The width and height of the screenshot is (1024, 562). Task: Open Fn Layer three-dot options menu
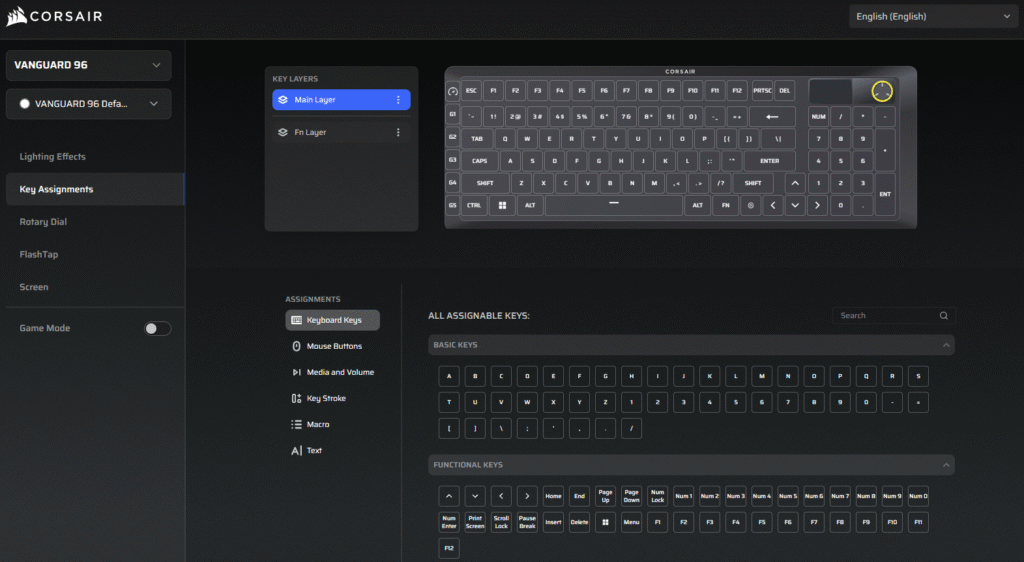(x=398, y=132)
